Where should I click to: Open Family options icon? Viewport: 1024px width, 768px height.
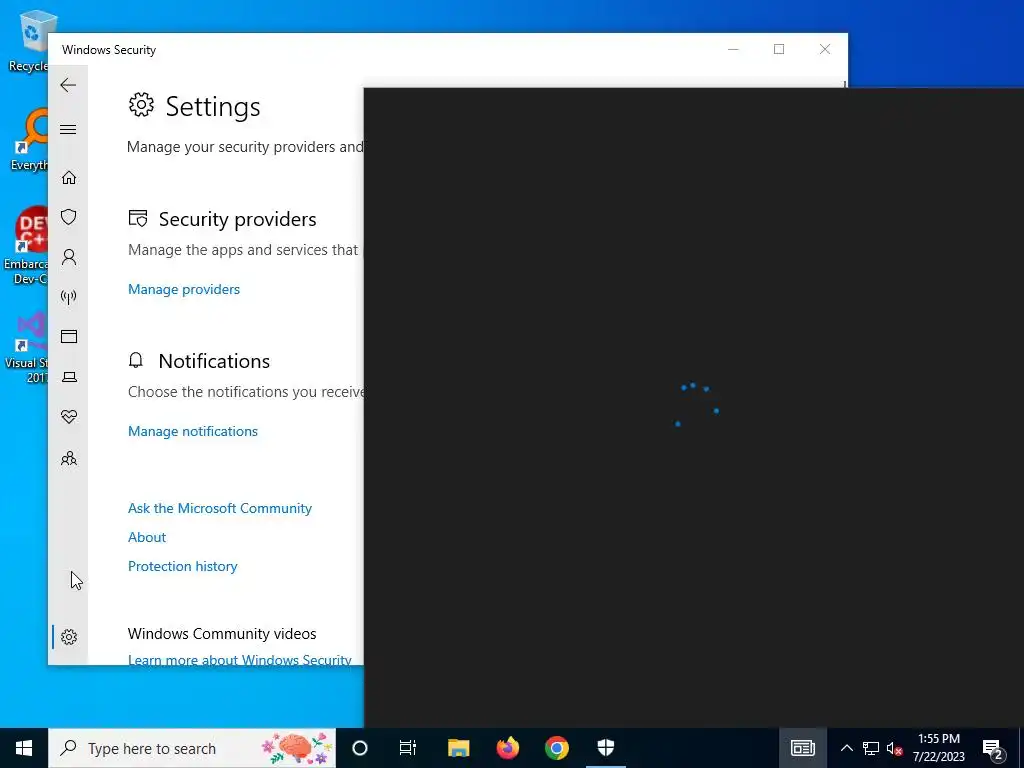[x=69, y=458]
